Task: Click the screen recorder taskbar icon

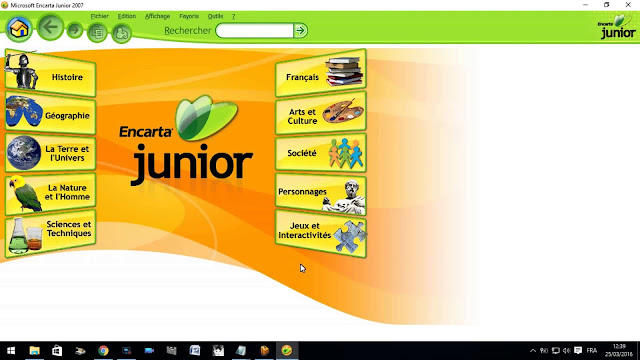Action: coord(127,351)
